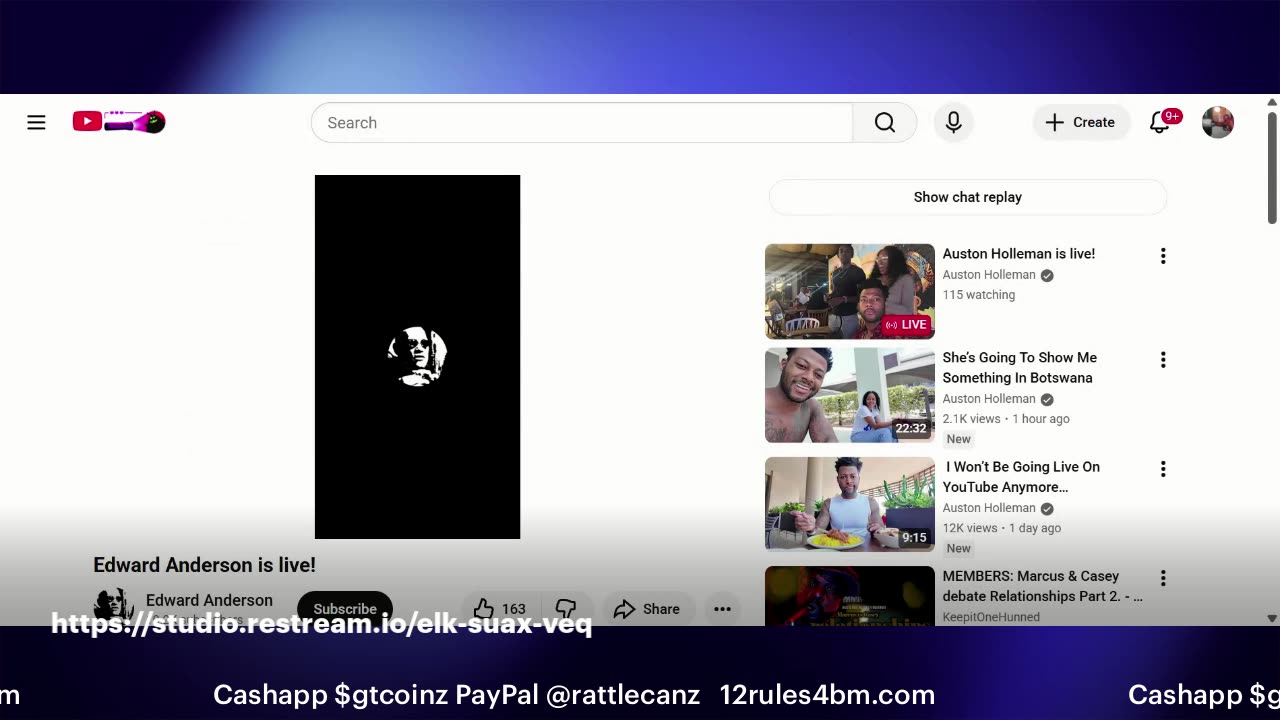Image resolution: width=1280 pixels, height=720 pixels.
Task: Open KeepitOneHunned channel name
Action: click(x=991, y=617)
